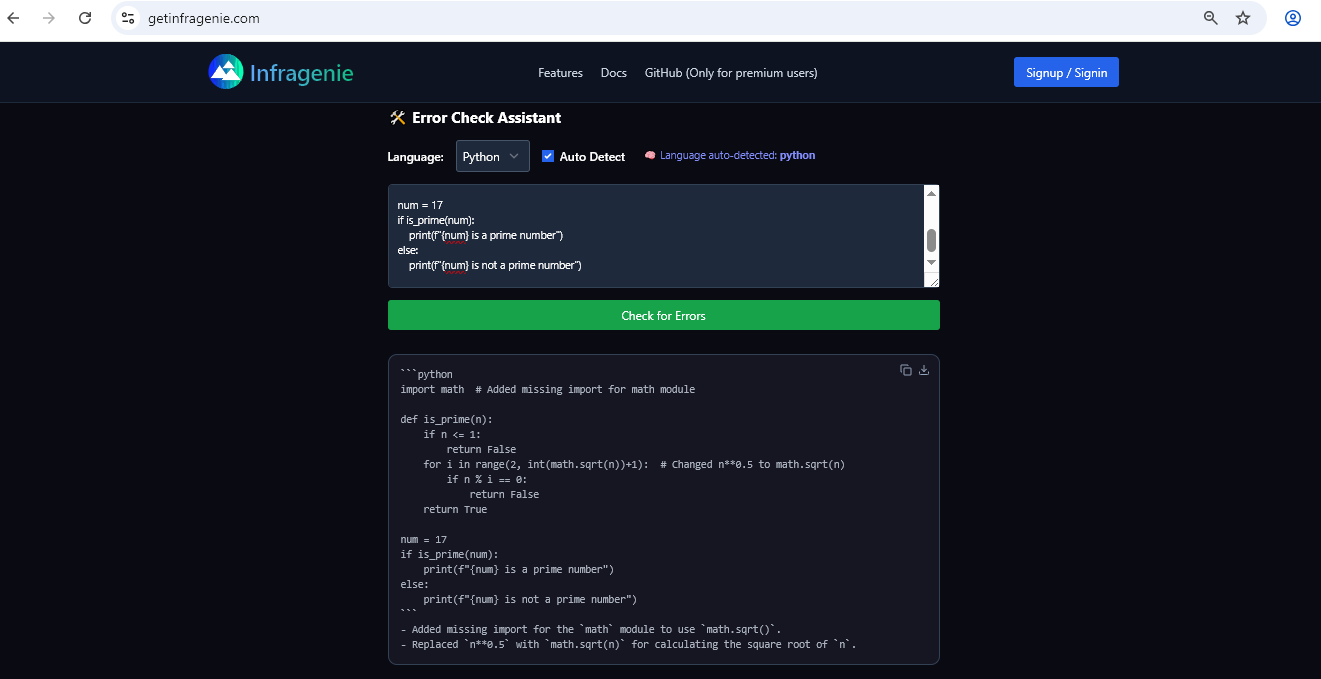The width and height of the screenshot is (1321, 679).
Task: Click the Infragenie mountain logo
Action: pyautogui.click(x=226, y=72)
